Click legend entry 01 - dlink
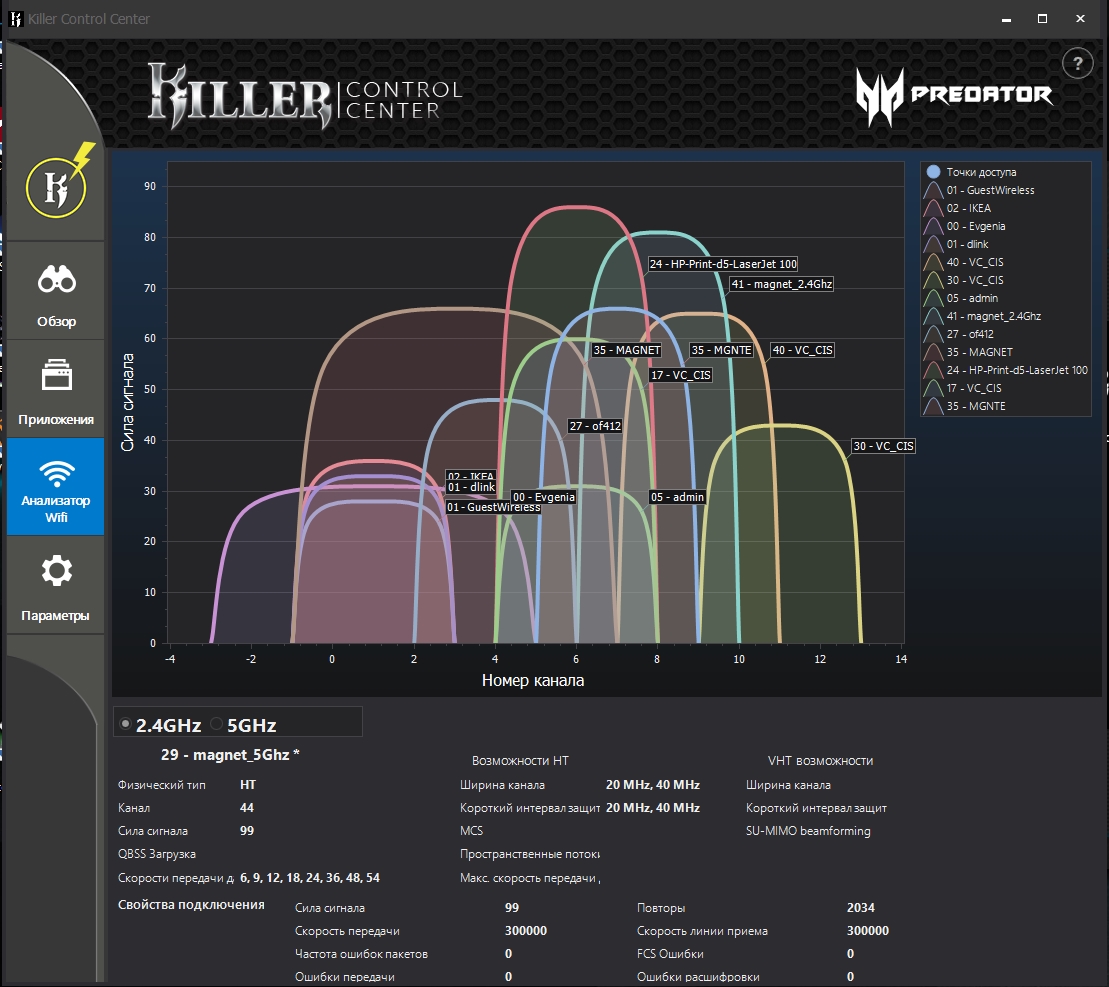The image size is (1109, 987). tap(967, 244)
